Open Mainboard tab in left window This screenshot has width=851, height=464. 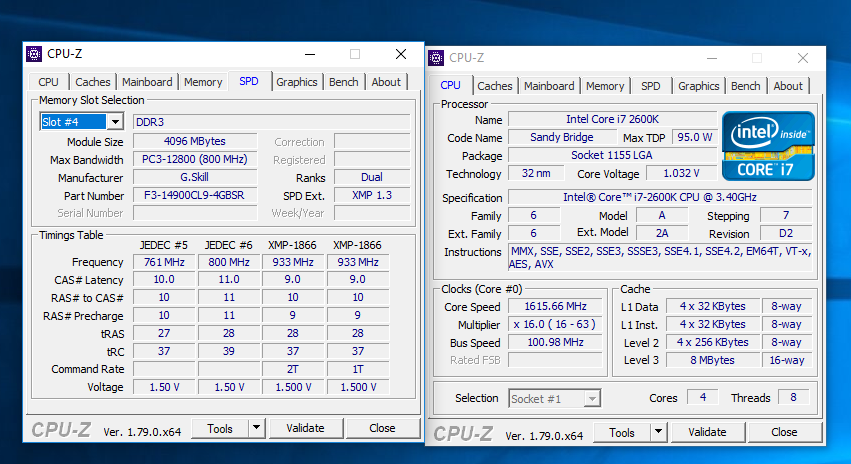point(147,82)
